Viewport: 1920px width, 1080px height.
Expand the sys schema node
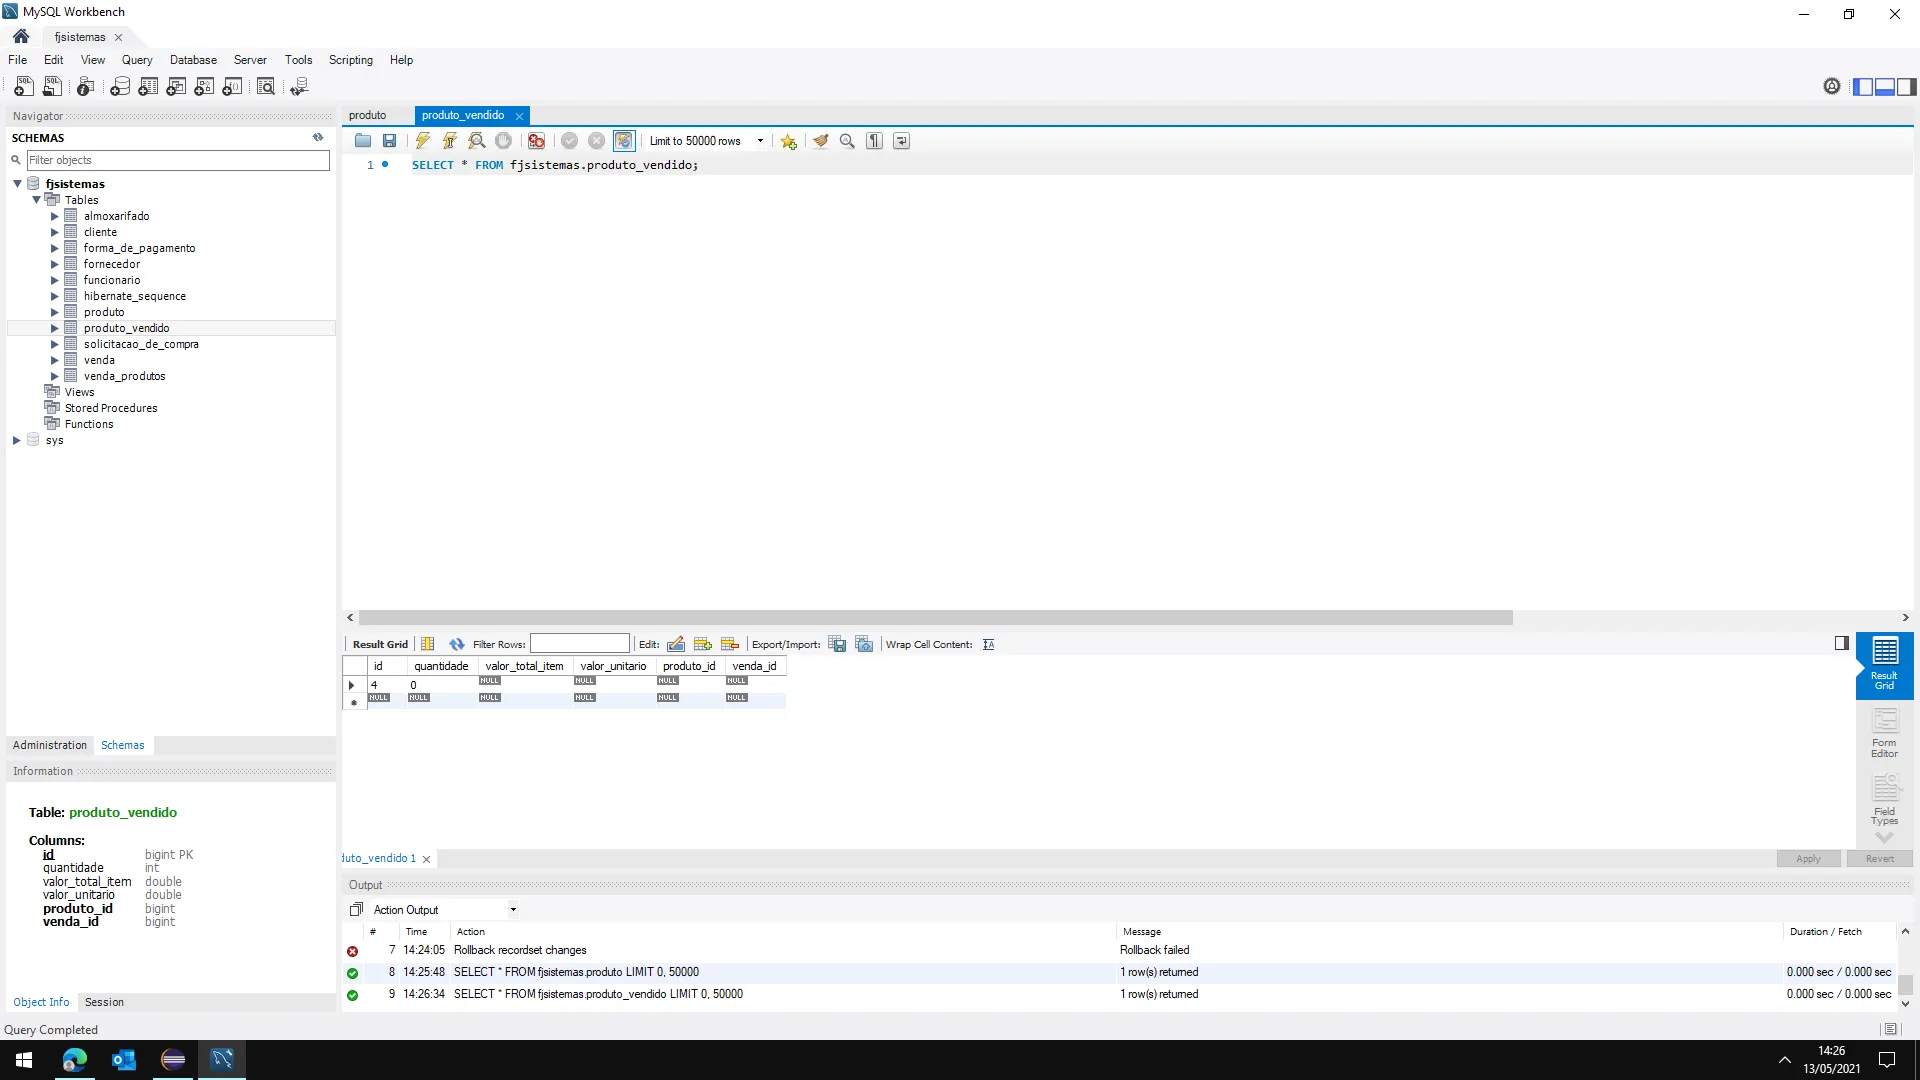pyautogui.click(x=17, y=440)
